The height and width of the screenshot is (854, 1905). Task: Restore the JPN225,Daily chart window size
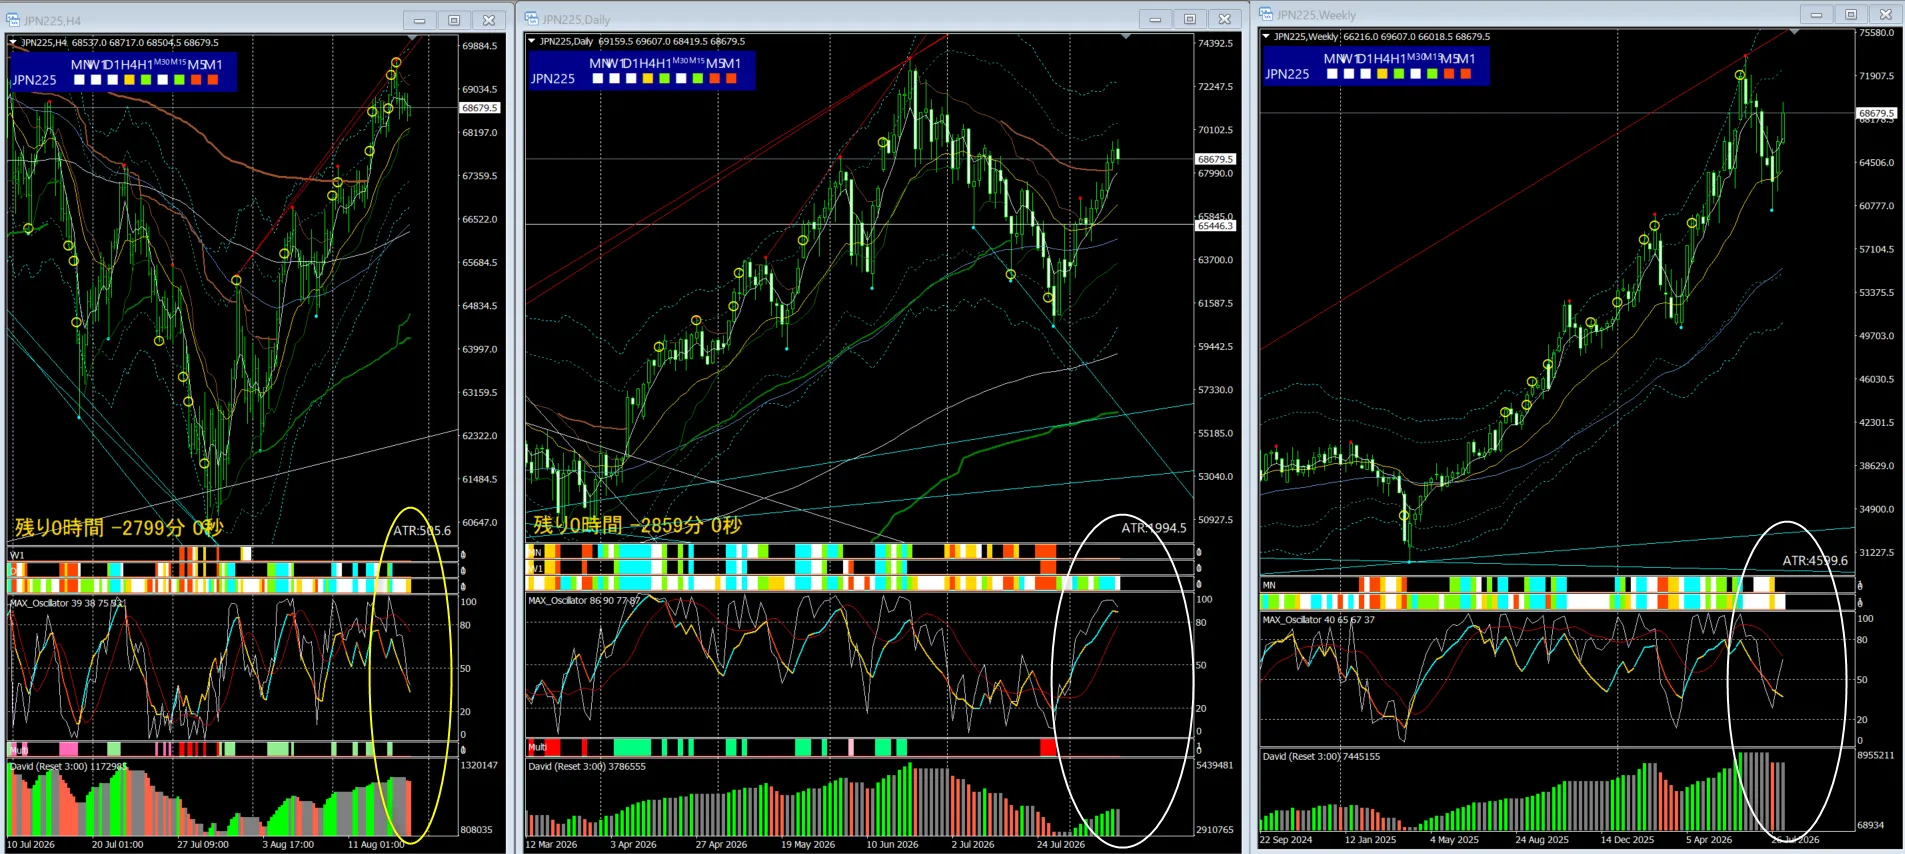1190,19
